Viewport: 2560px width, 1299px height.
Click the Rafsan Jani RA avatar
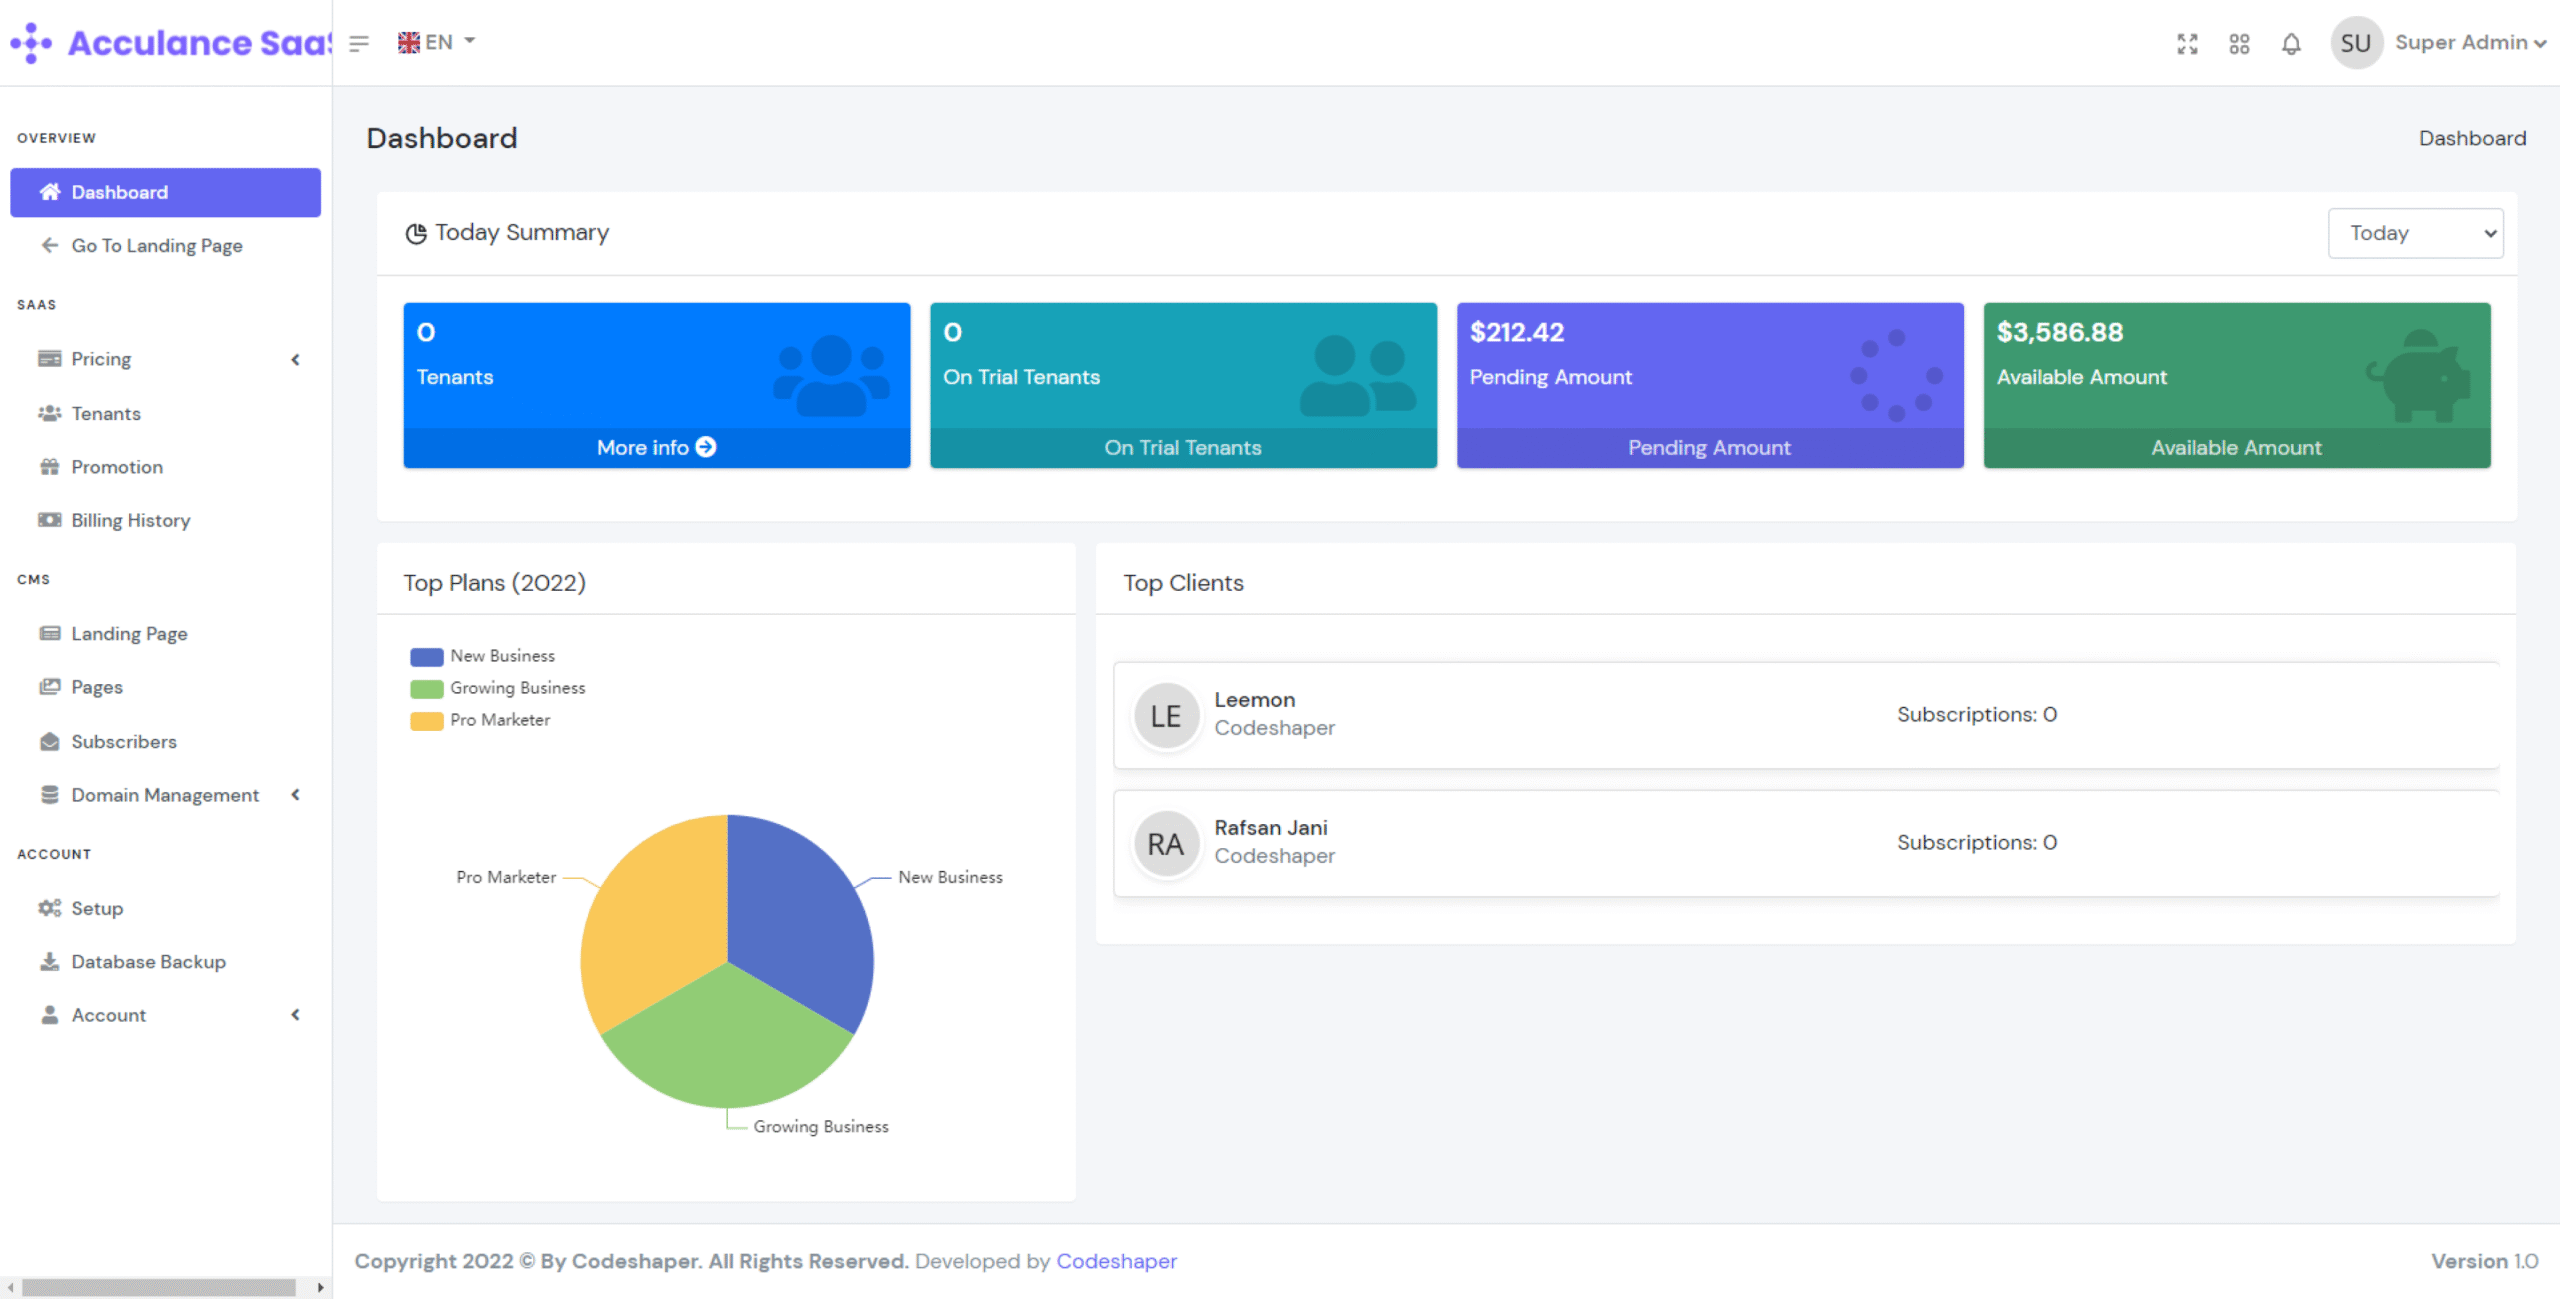(1166, 843)
